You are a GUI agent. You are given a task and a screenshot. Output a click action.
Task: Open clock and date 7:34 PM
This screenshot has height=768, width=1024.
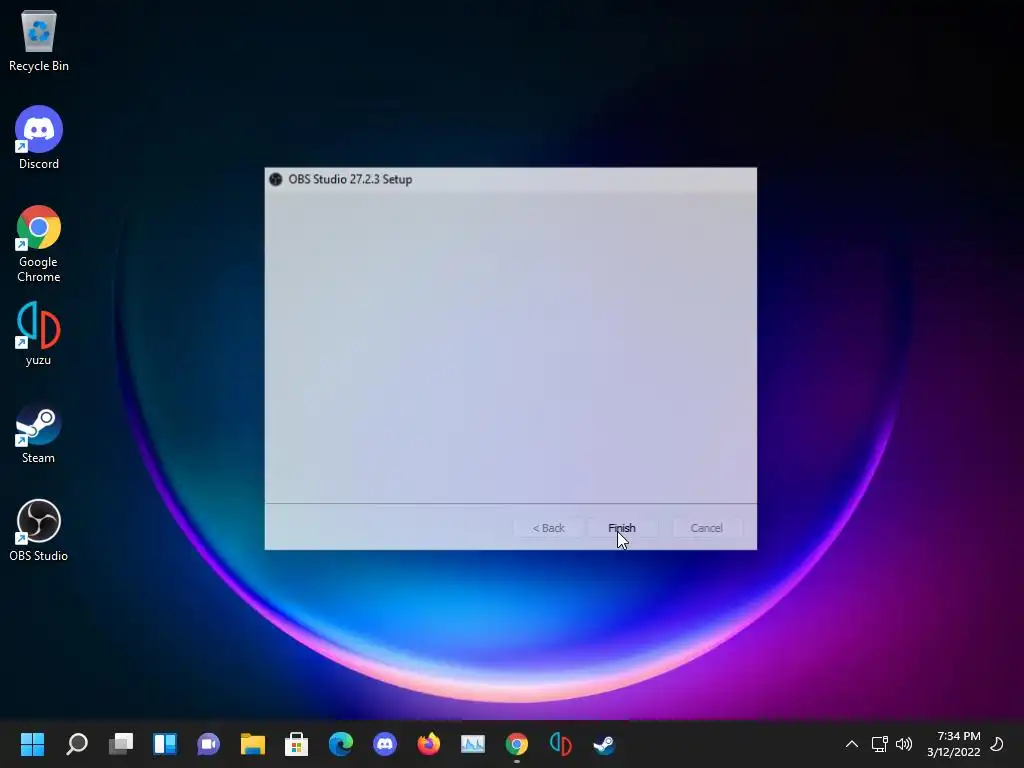point(953,744)
